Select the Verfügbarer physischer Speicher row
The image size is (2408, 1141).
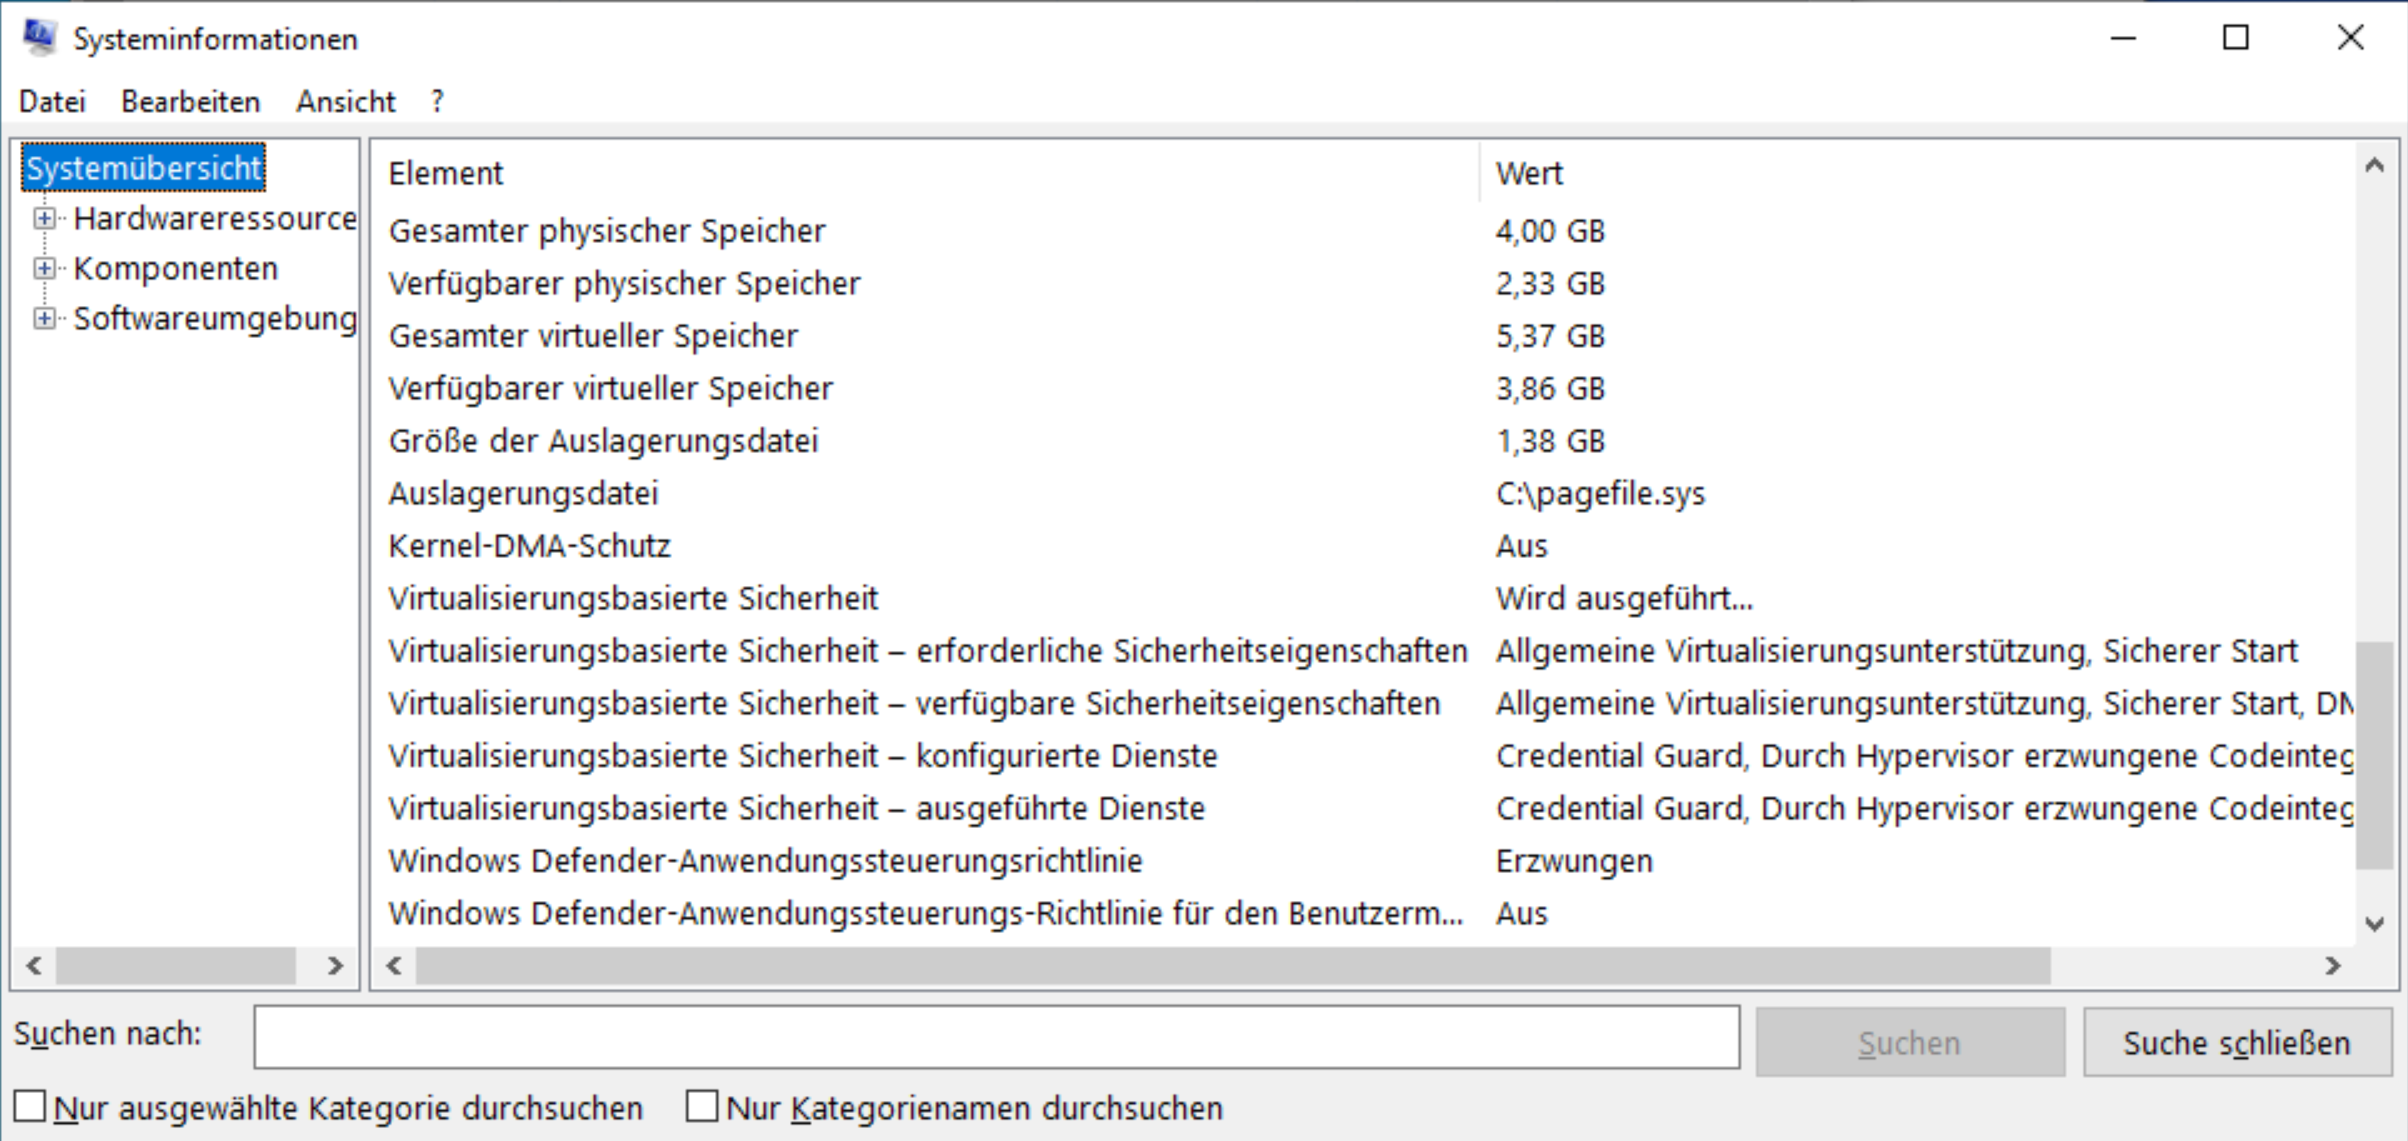pyautogui.click(x=1364, y=283)
